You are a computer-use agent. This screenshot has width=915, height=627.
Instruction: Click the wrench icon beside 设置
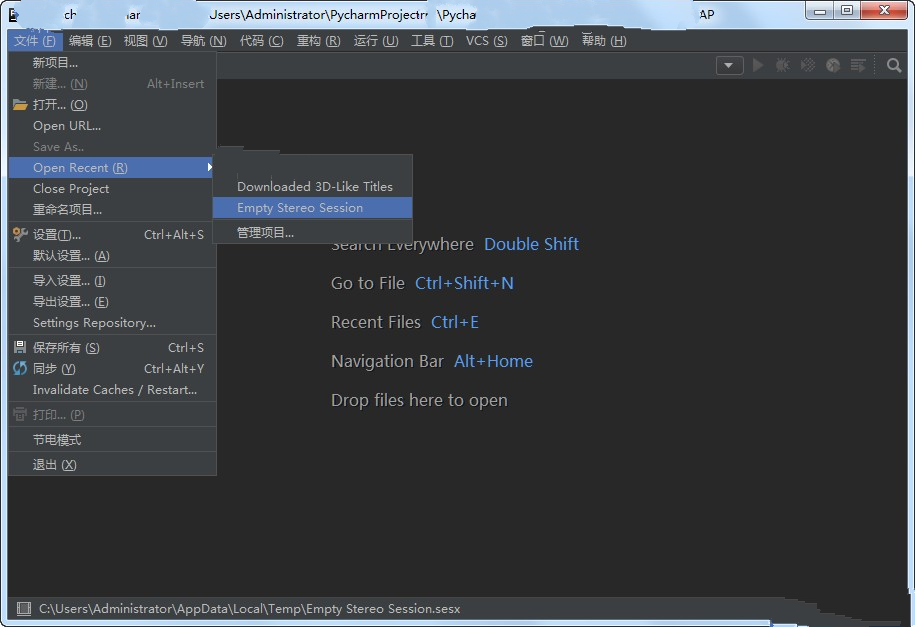click(x=20, y=235)
